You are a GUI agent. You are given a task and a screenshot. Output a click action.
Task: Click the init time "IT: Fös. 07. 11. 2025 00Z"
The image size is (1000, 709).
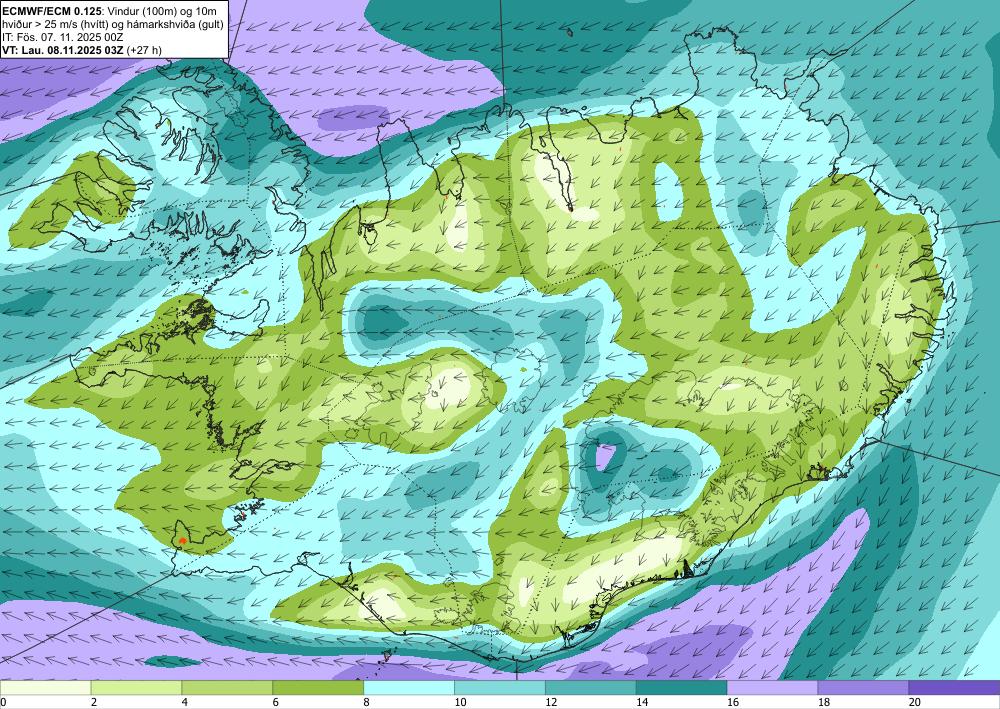[62, 37]
